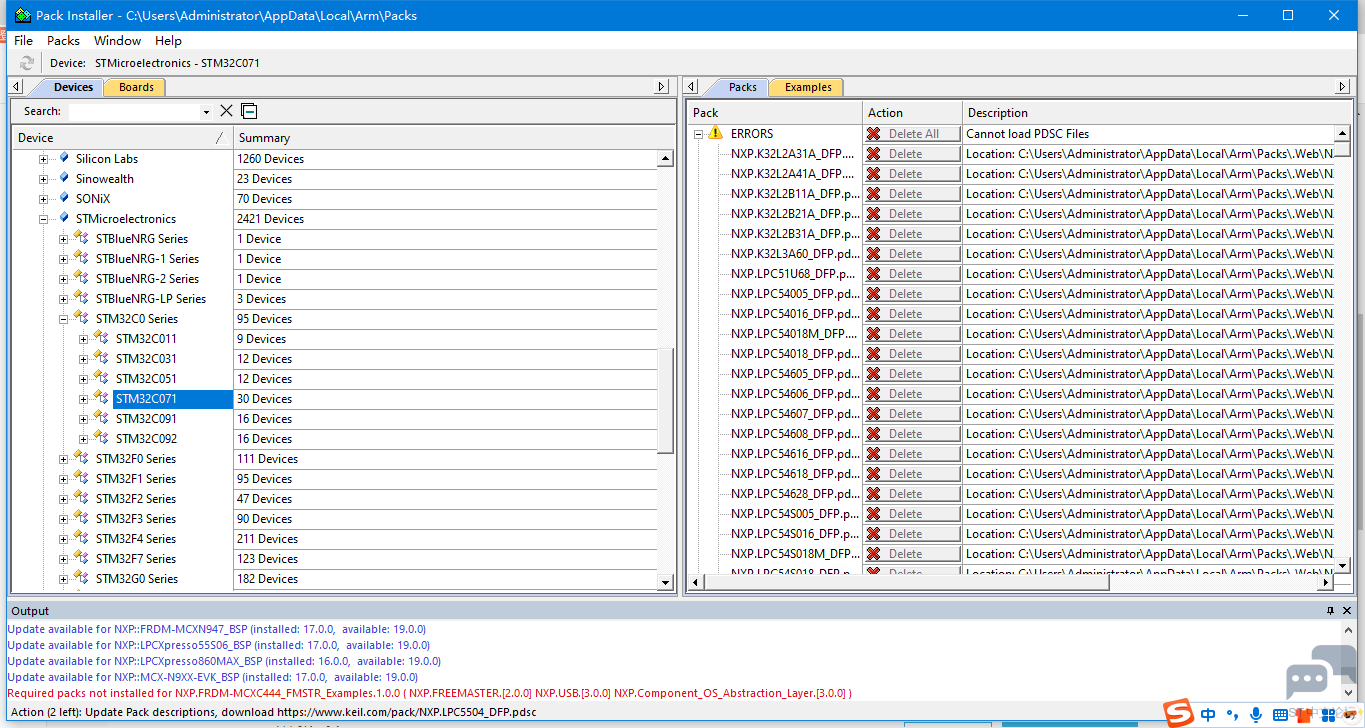Viewport: 1365px width, 728px height.
Task: Clear the search field with X icon
Action: point(226,111)
